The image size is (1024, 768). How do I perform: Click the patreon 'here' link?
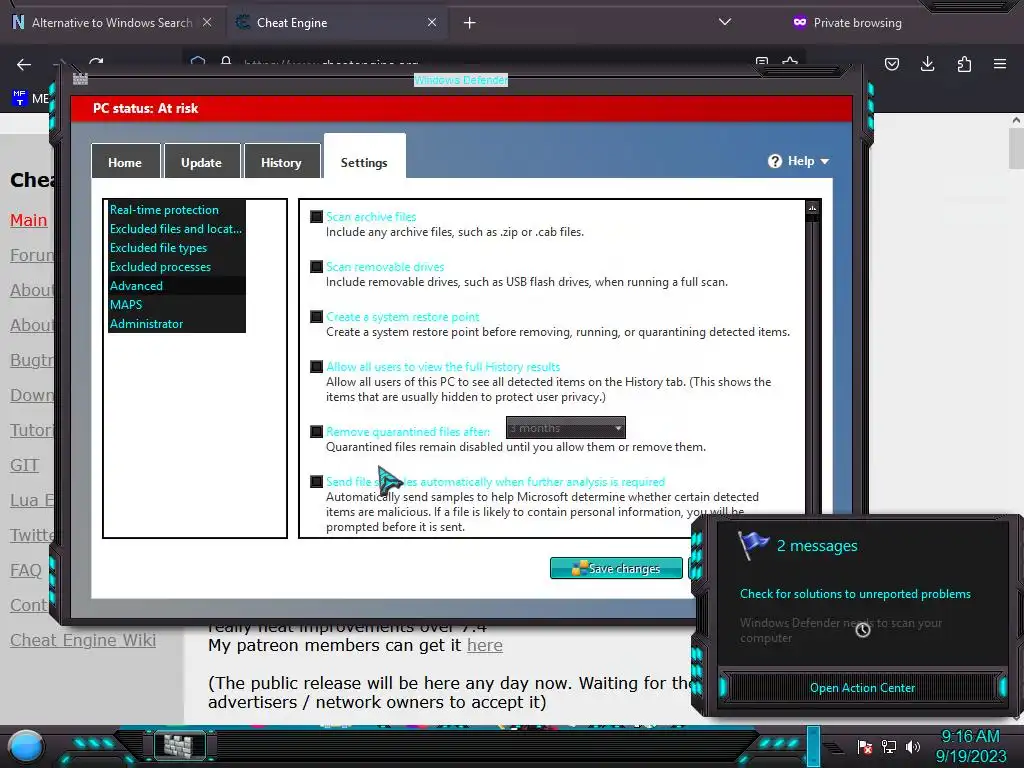[485, 645]
